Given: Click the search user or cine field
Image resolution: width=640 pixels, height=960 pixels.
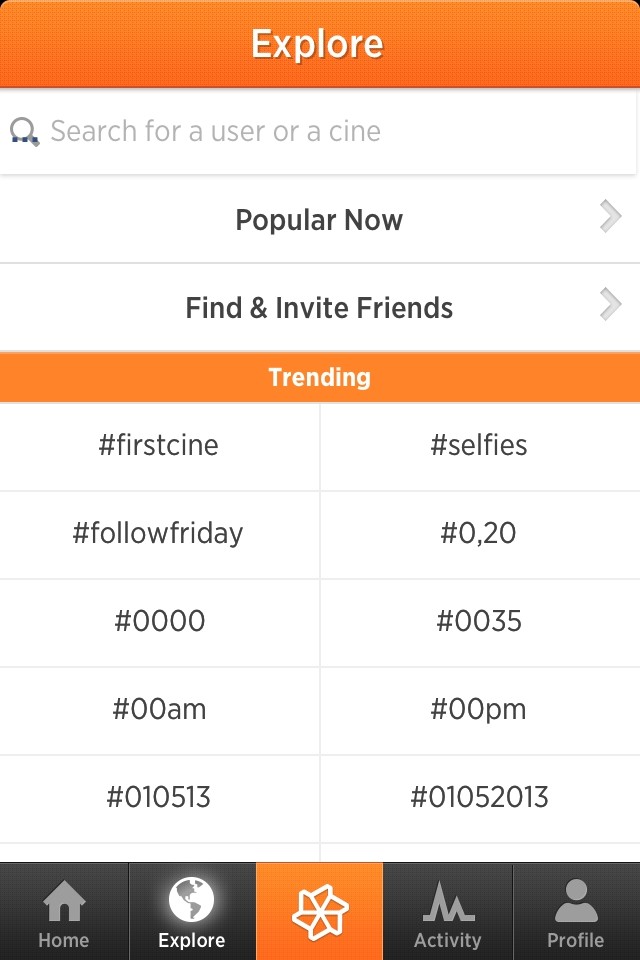Looking at the screenshot, I should (330, 131).
